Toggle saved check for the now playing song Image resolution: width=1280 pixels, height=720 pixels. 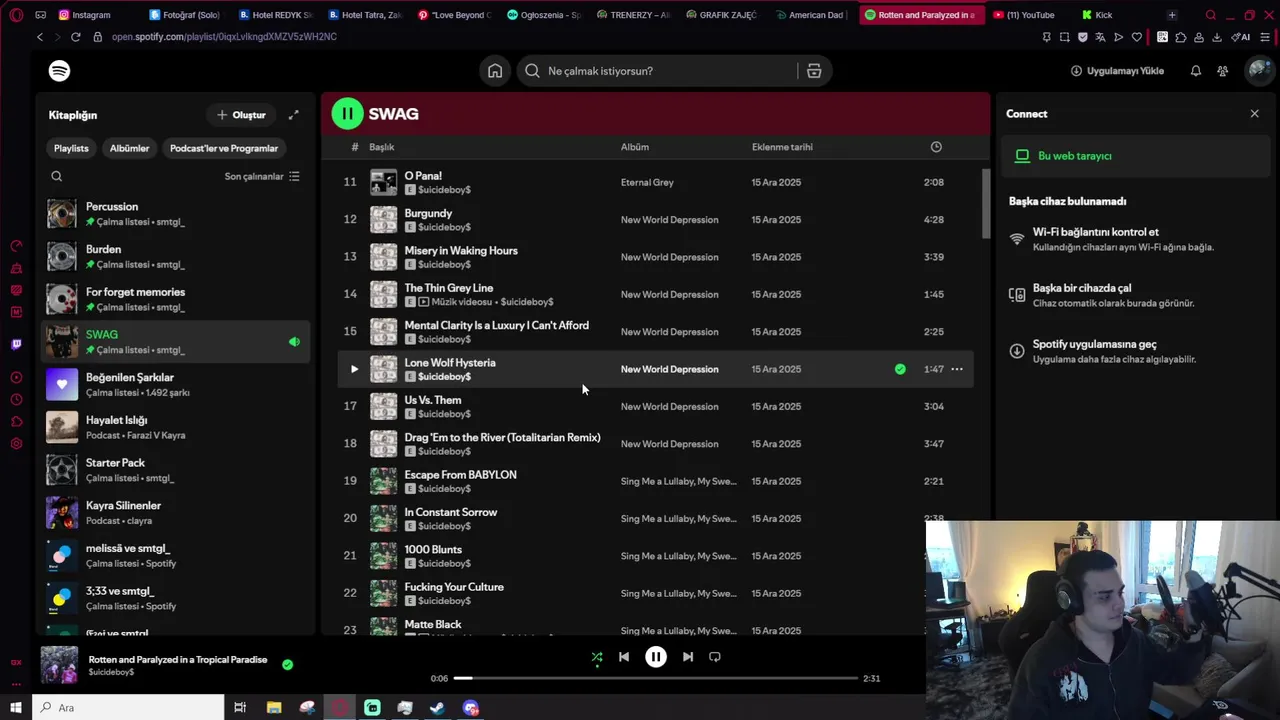pos(288,664)
